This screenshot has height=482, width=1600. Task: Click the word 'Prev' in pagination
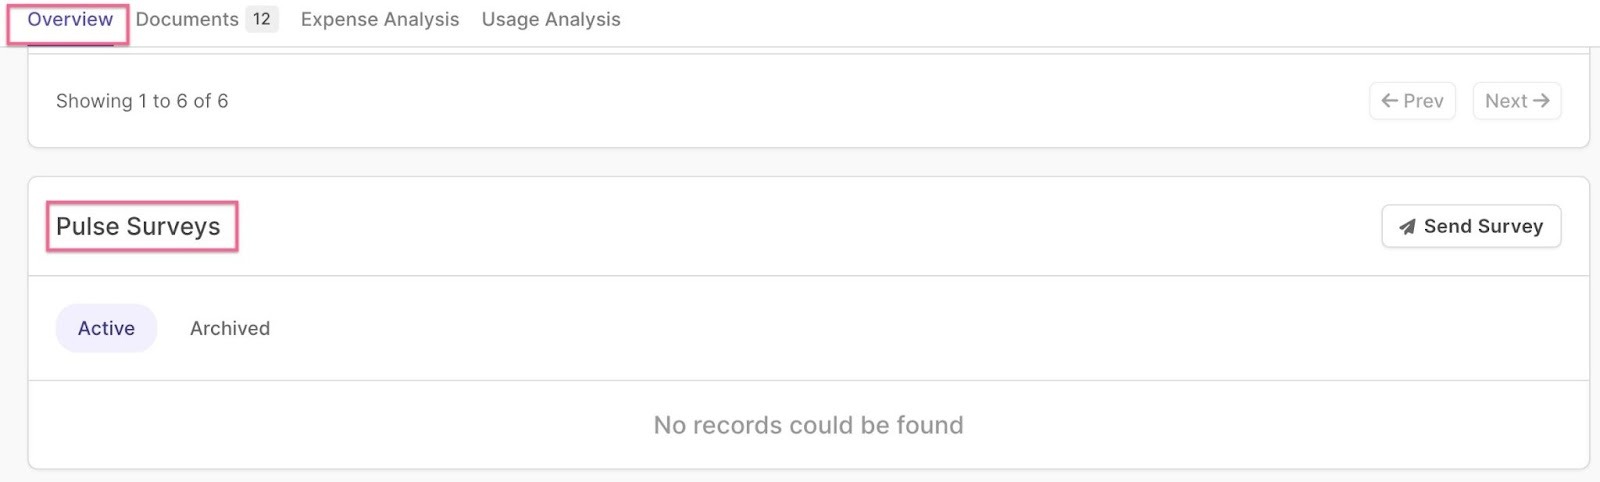1423,101
